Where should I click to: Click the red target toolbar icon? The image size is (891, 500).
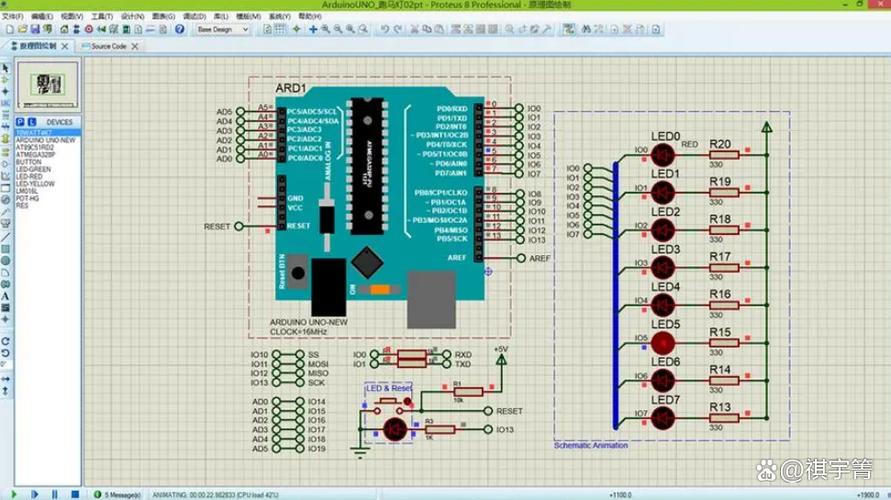pos(89,29)
